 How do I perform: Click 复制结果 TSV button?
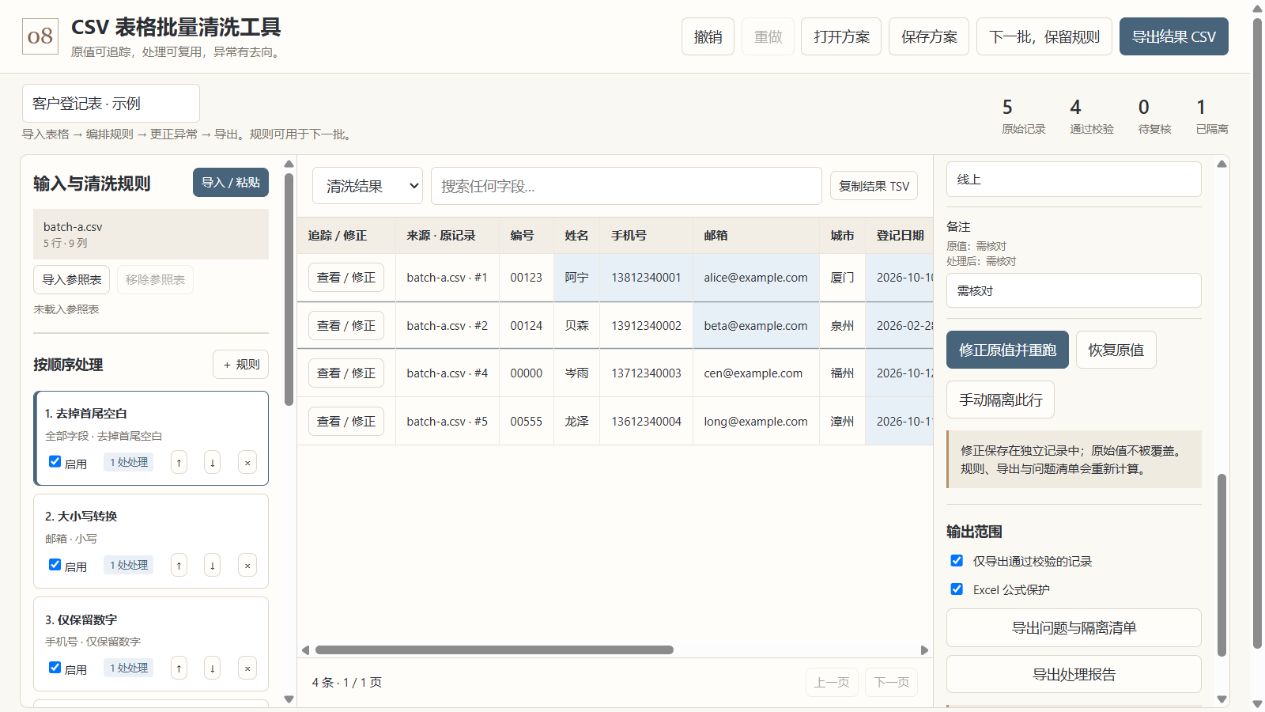[x=874, y=186]
